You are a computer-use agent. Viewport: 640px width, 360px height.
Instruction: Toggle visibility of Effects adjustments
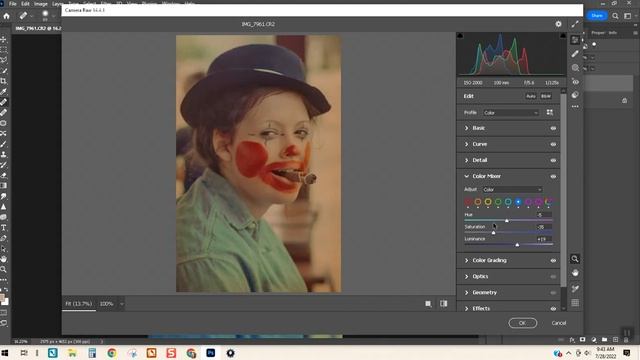553,309
